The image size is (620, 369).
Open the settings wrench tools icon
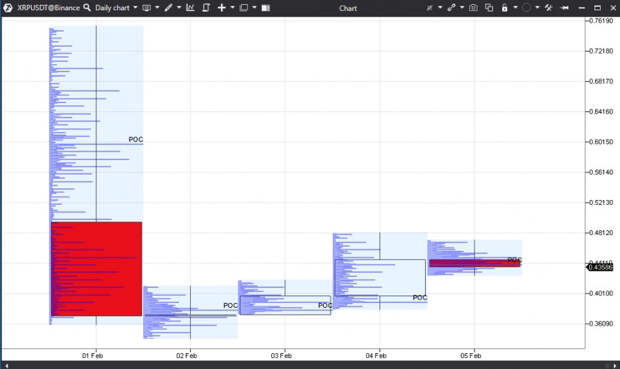pyautogui.click(x=548, y=8)
